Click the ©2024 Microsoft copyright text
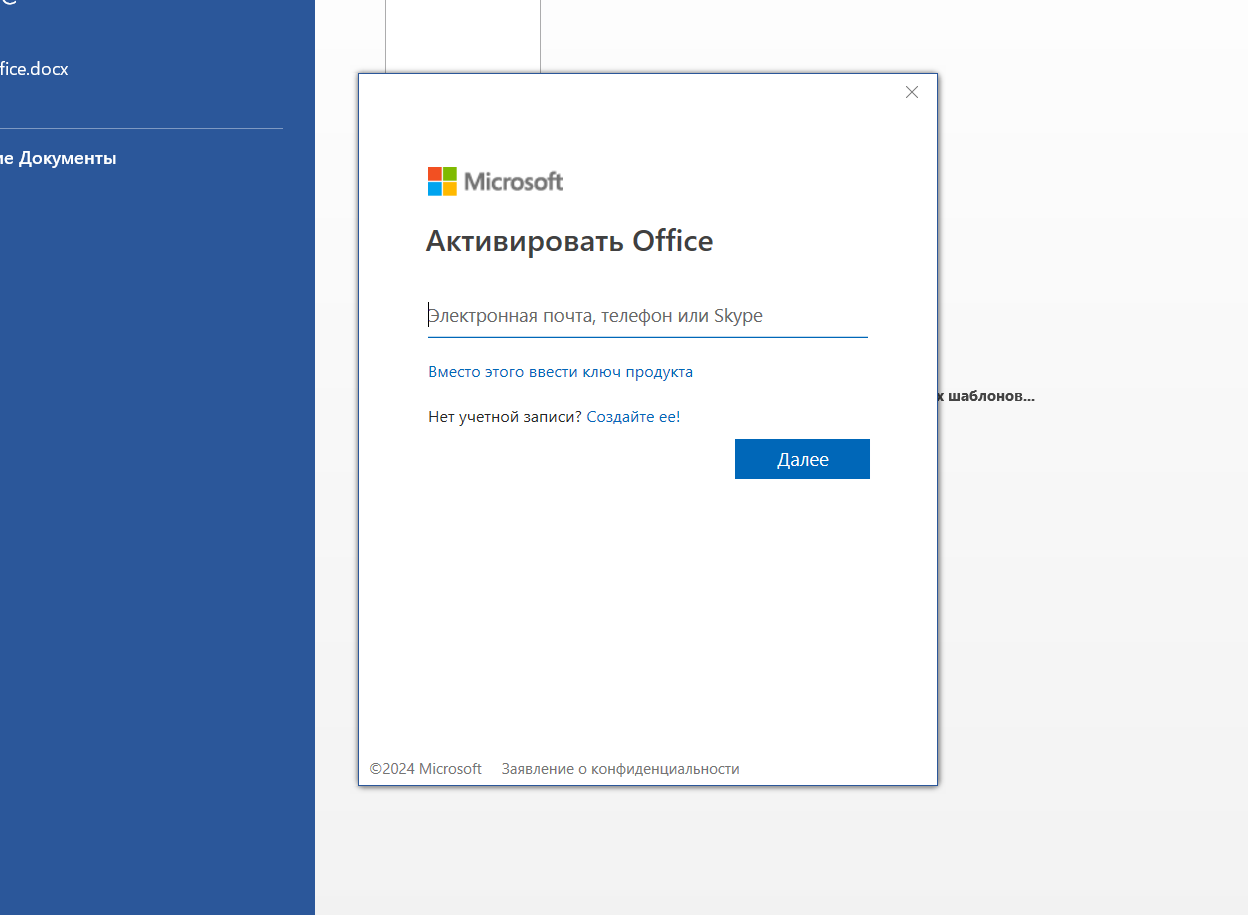The height and width of the screenshot is (915, 1248). (x=425, y=769)
